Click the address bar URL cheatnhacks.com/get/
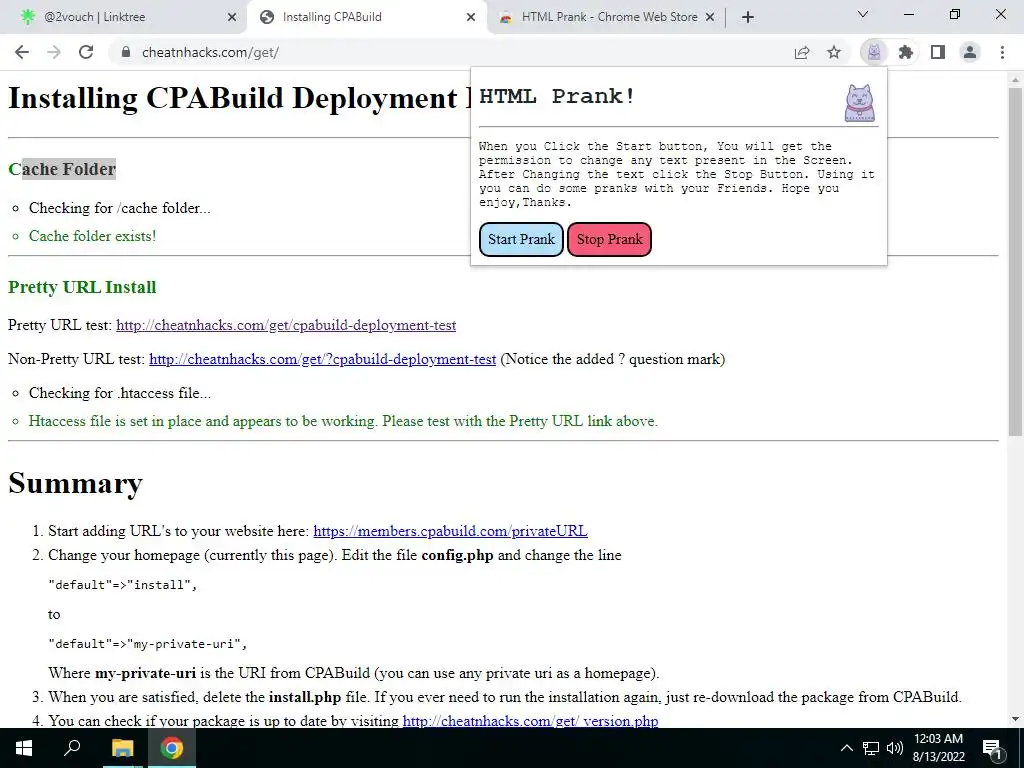1024x768 pixels. [x=210, y=52]
